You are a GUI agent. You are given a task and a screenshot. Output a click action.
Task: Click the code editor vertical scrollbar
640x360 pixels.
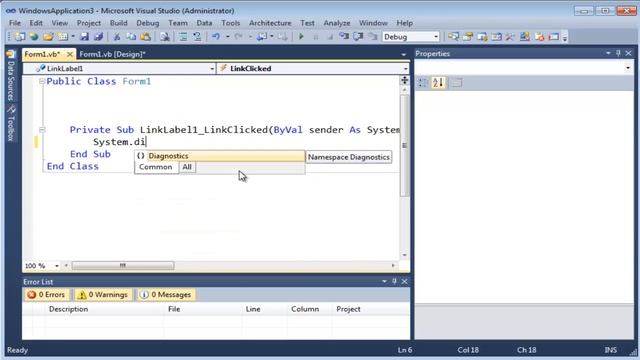click(x=404, y=145)
